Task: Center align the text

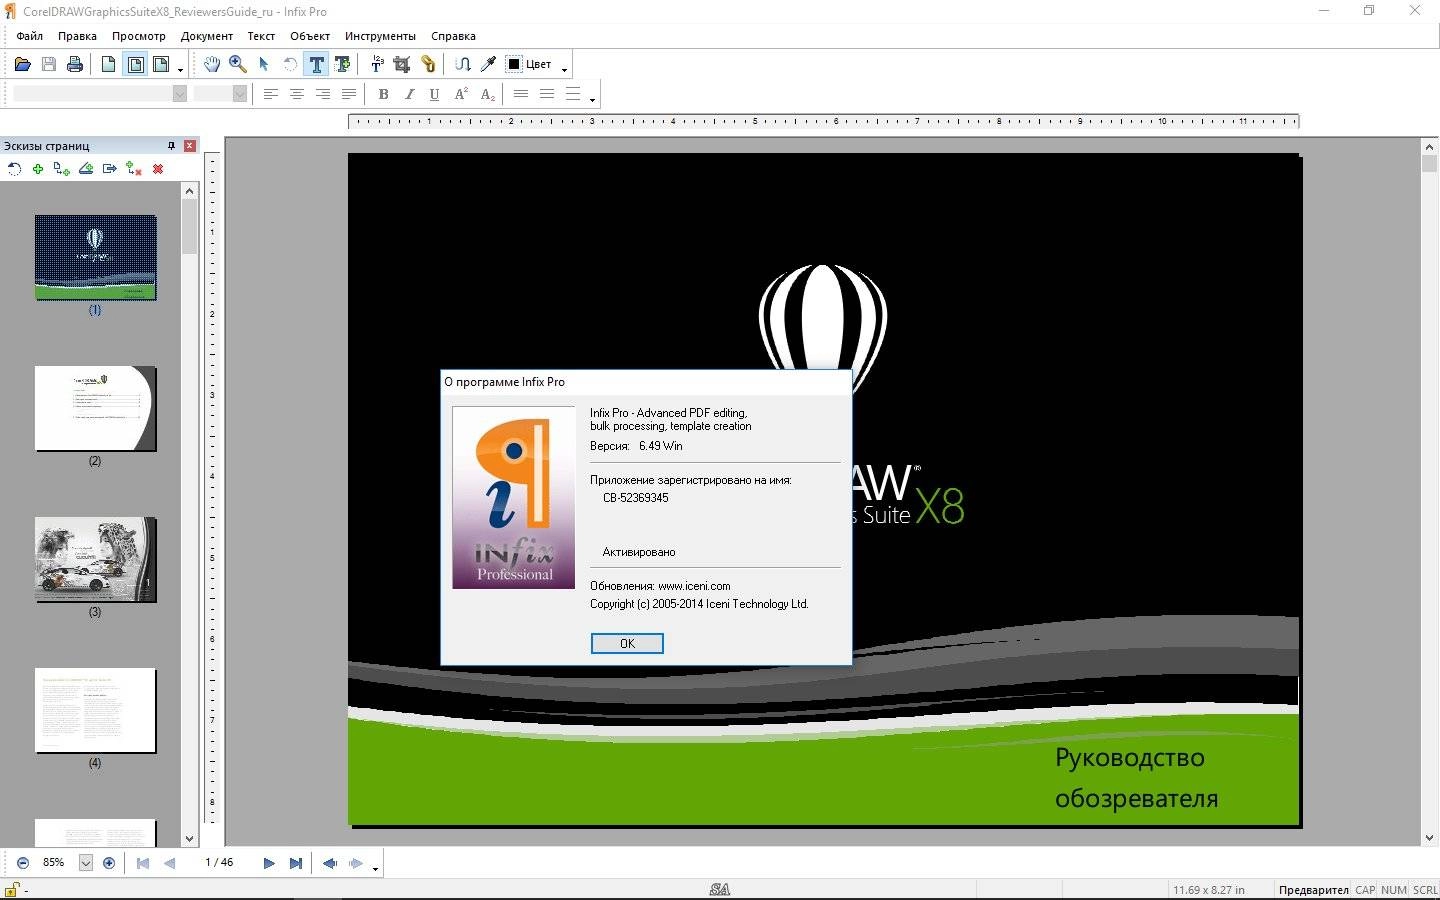Action: (x=296, y=94)
